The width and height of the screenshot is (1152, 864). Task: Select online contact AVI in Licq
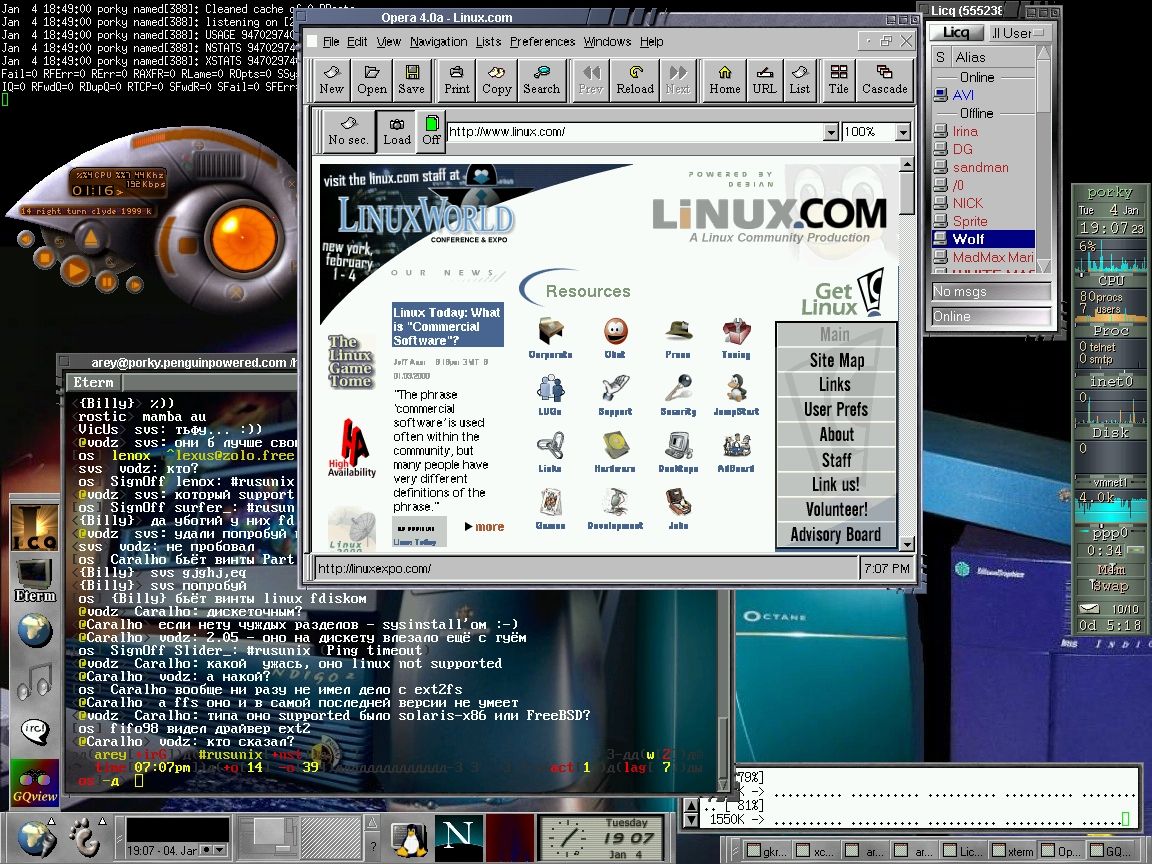(x=983, y=95)
